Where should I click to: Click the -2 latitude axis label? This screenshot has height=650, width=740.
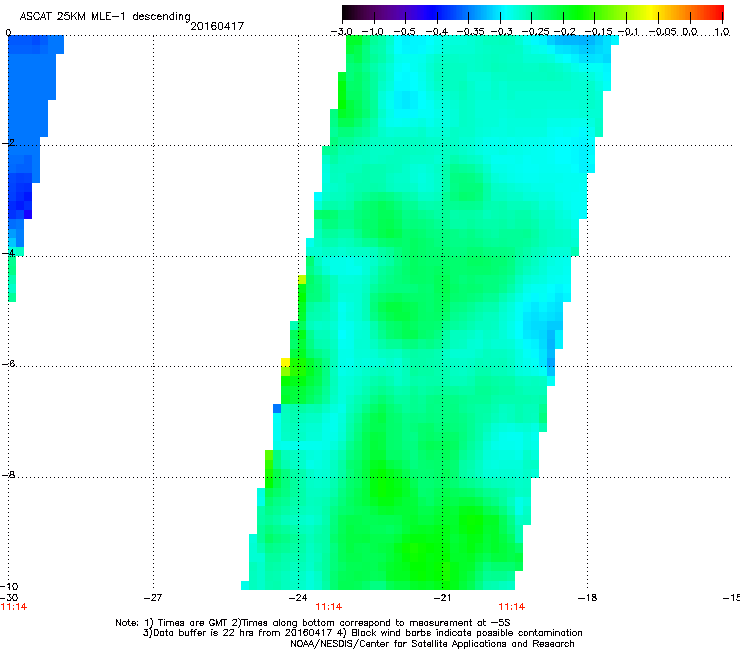(x=8, y=143)
